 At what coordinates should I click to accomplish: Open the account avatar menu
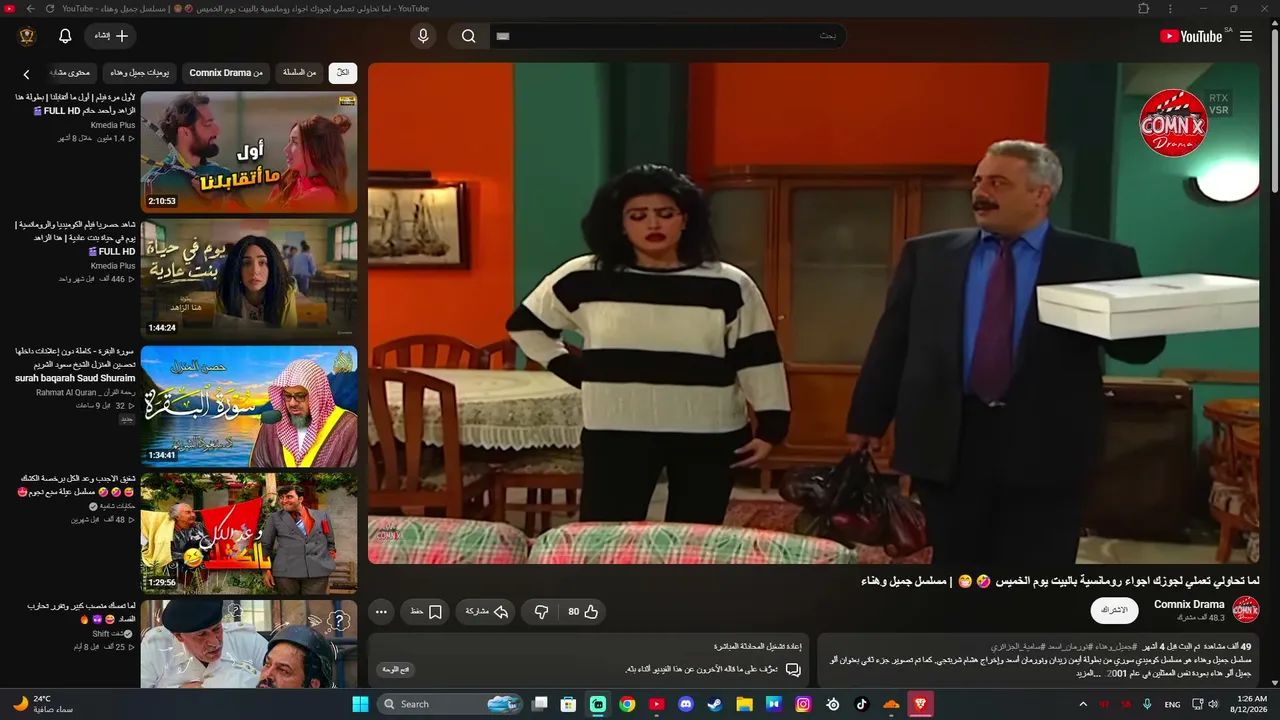click(x=27, y=36)
